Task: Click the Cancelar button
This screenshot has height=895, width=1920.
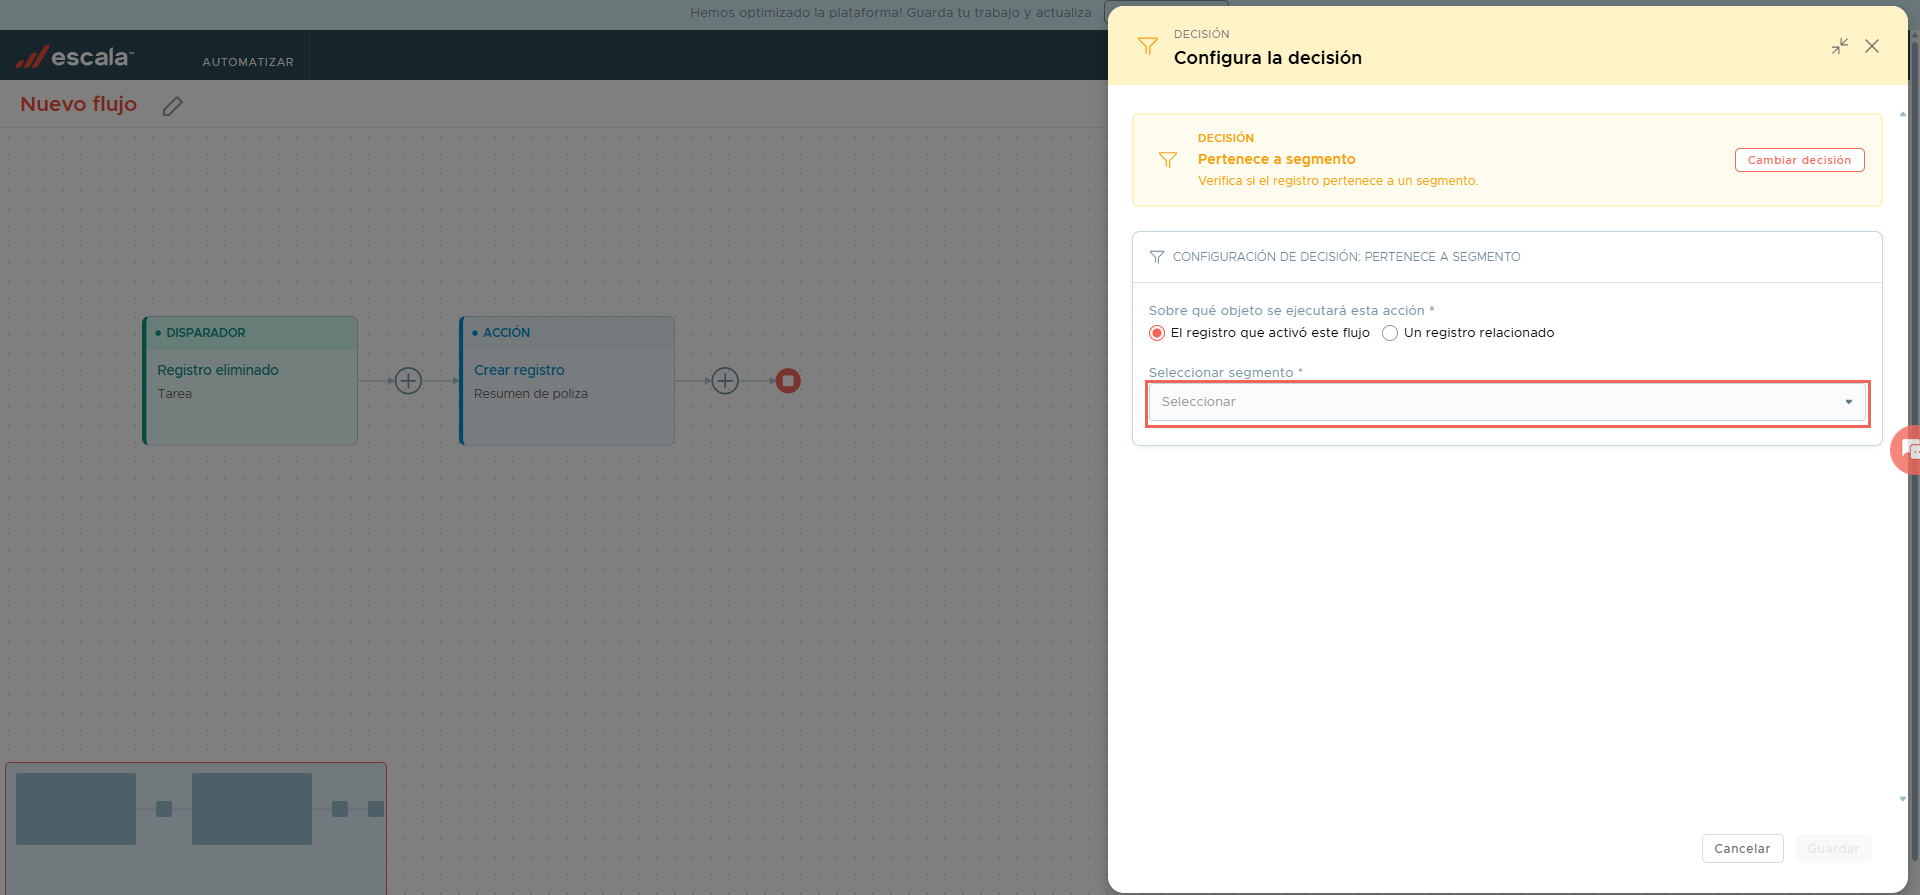Action: click(1742, 849)
